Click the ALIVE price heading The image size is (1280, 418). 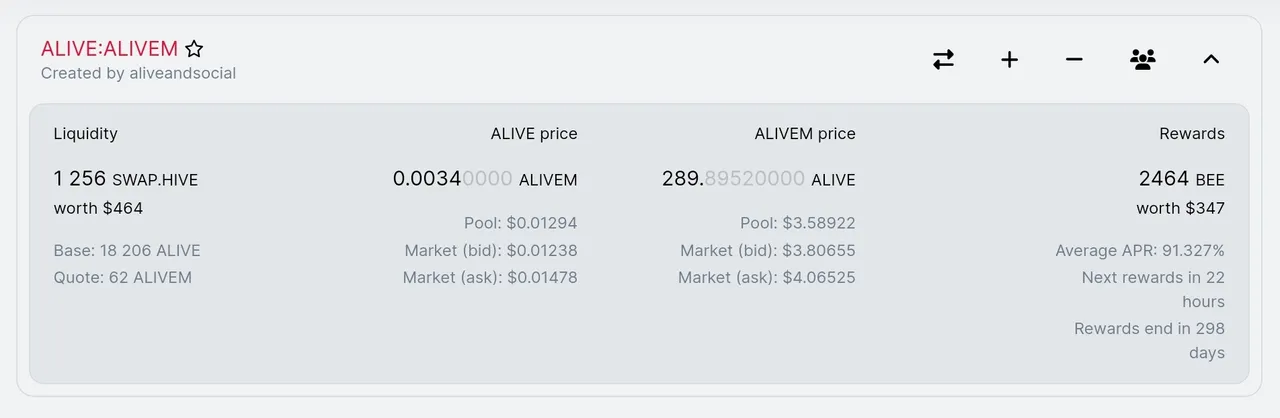tap(533, 133)
